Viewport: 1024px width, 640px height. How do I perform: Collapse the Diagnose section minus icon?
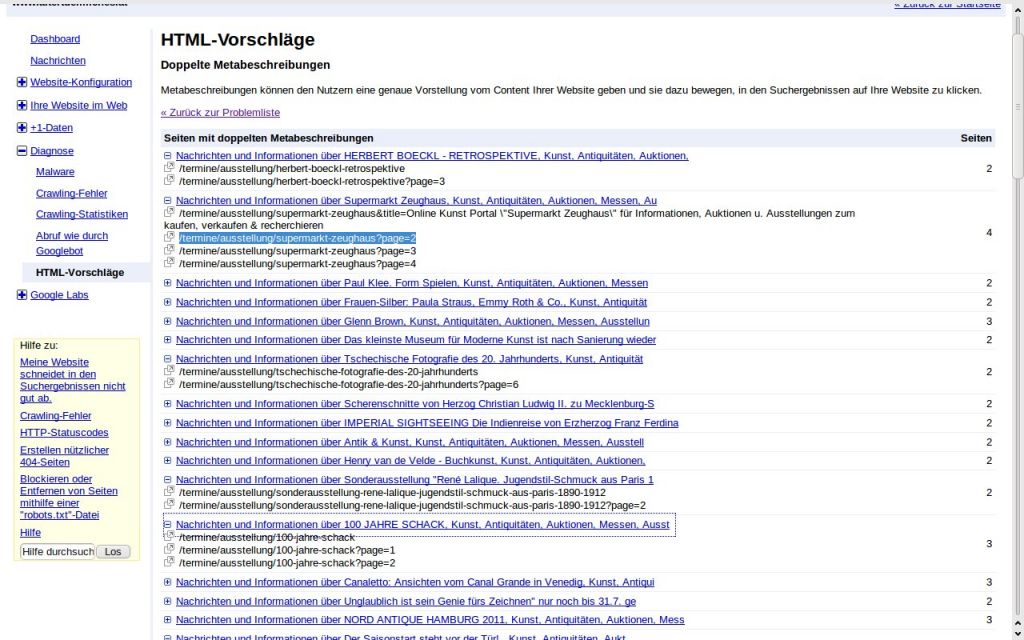[22, 151]
